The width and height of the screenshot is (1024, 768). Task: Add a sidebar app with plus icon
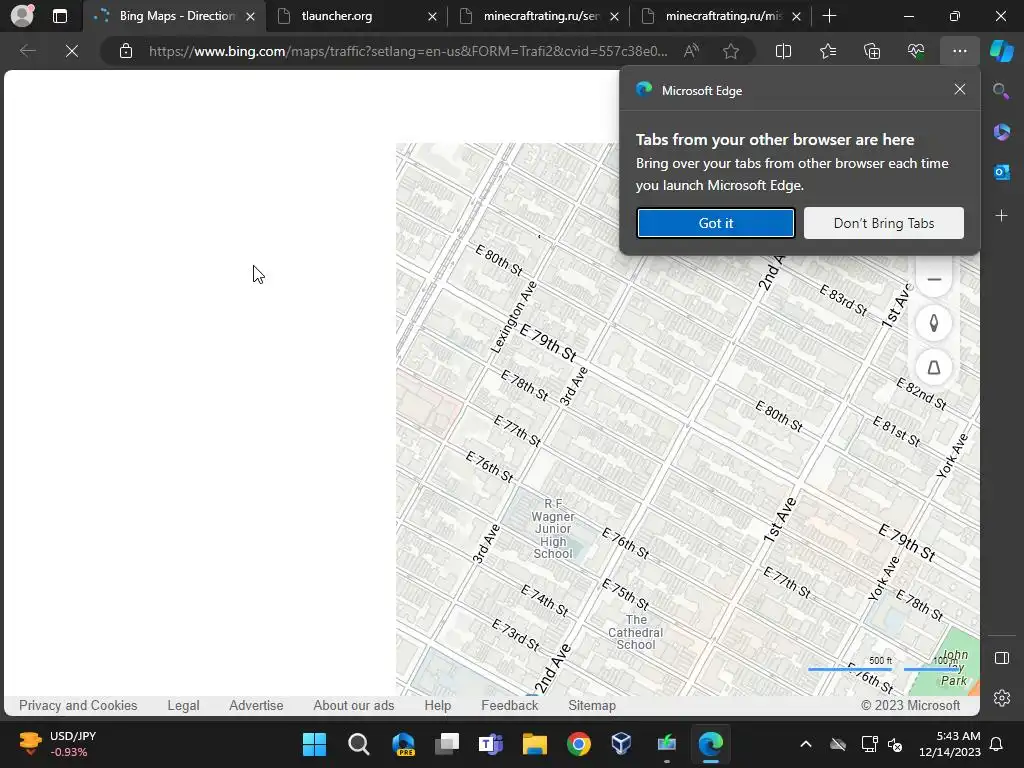point(1001,216)
